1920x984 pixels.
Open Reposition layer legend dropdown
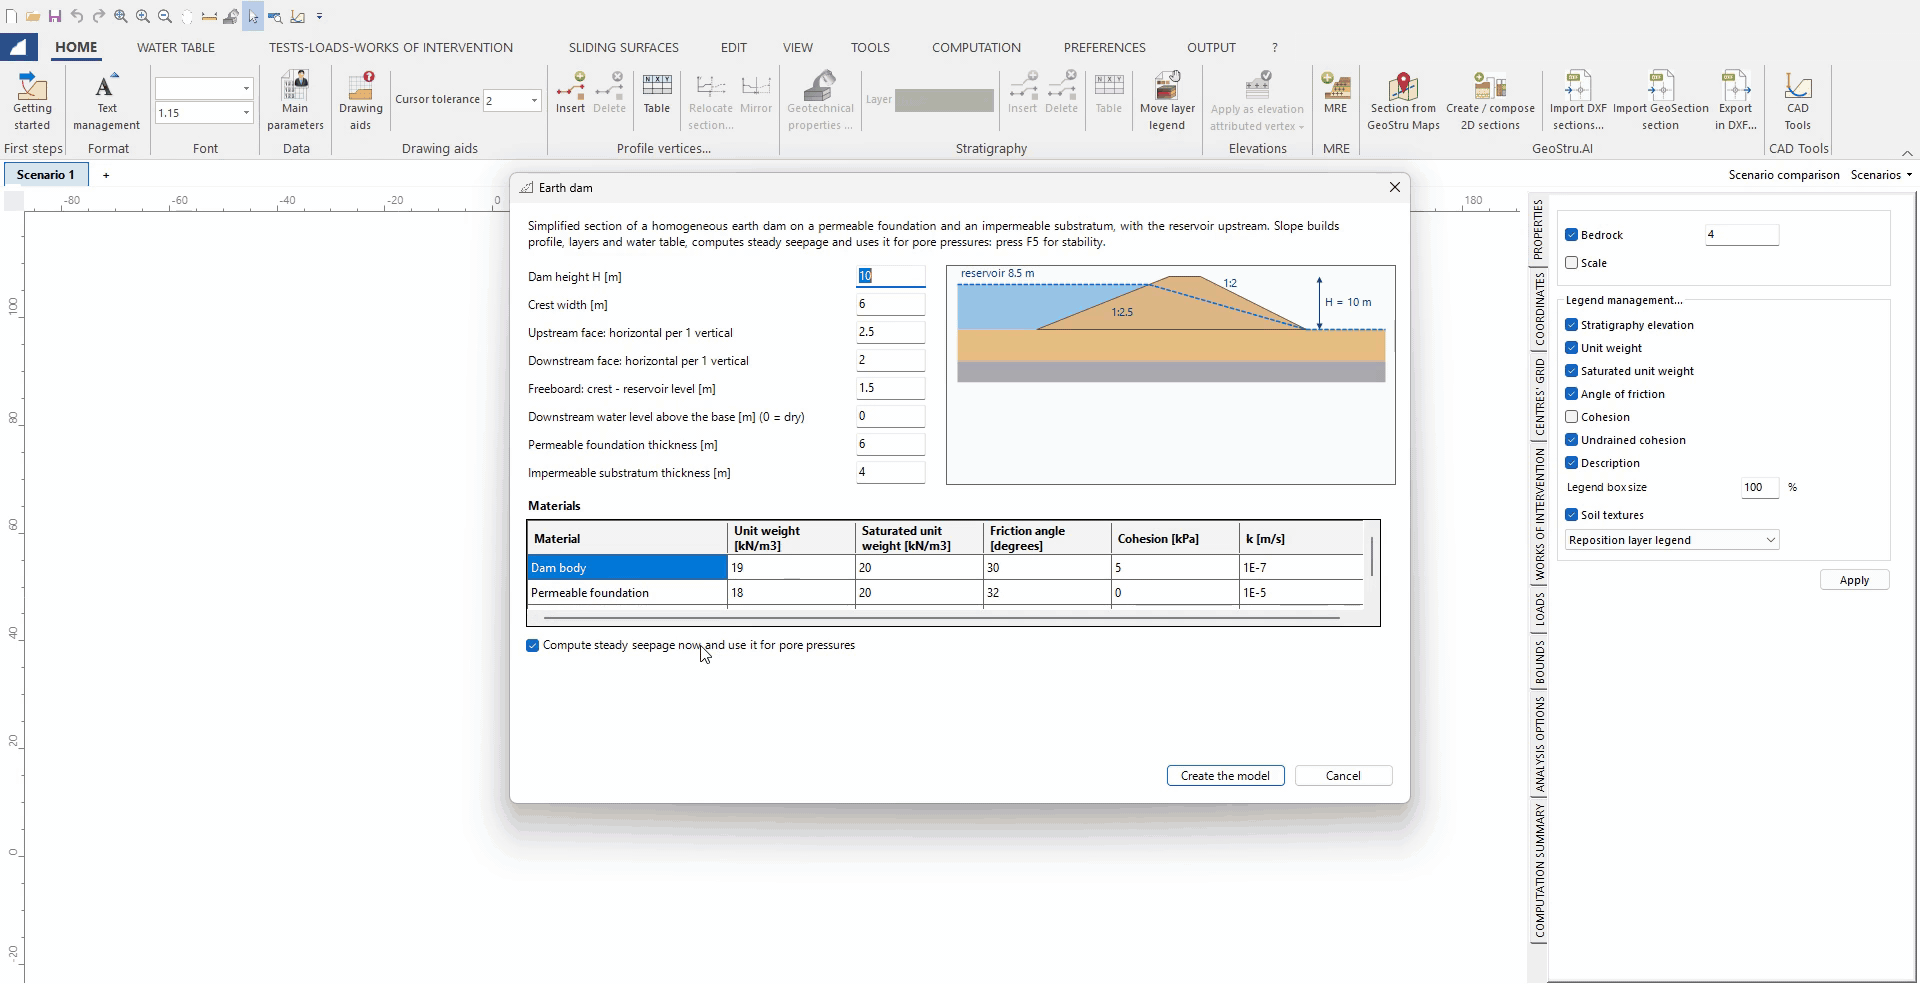1672,540
